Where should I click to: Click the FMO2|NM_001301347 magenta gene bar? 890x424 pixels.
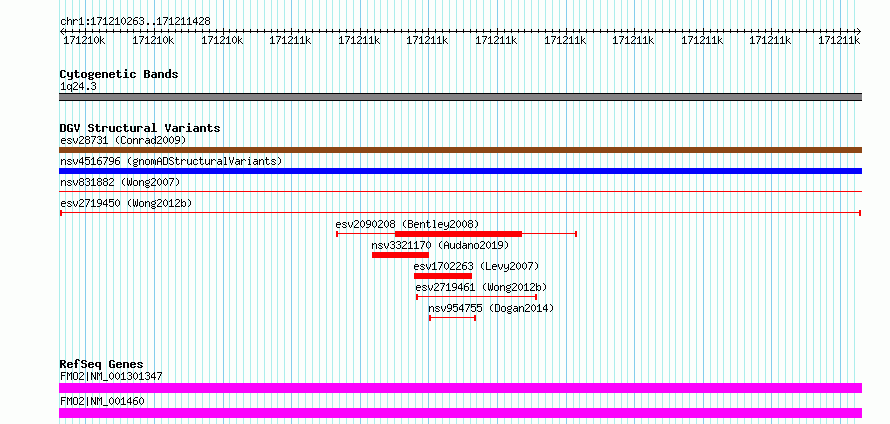point(460,388)
